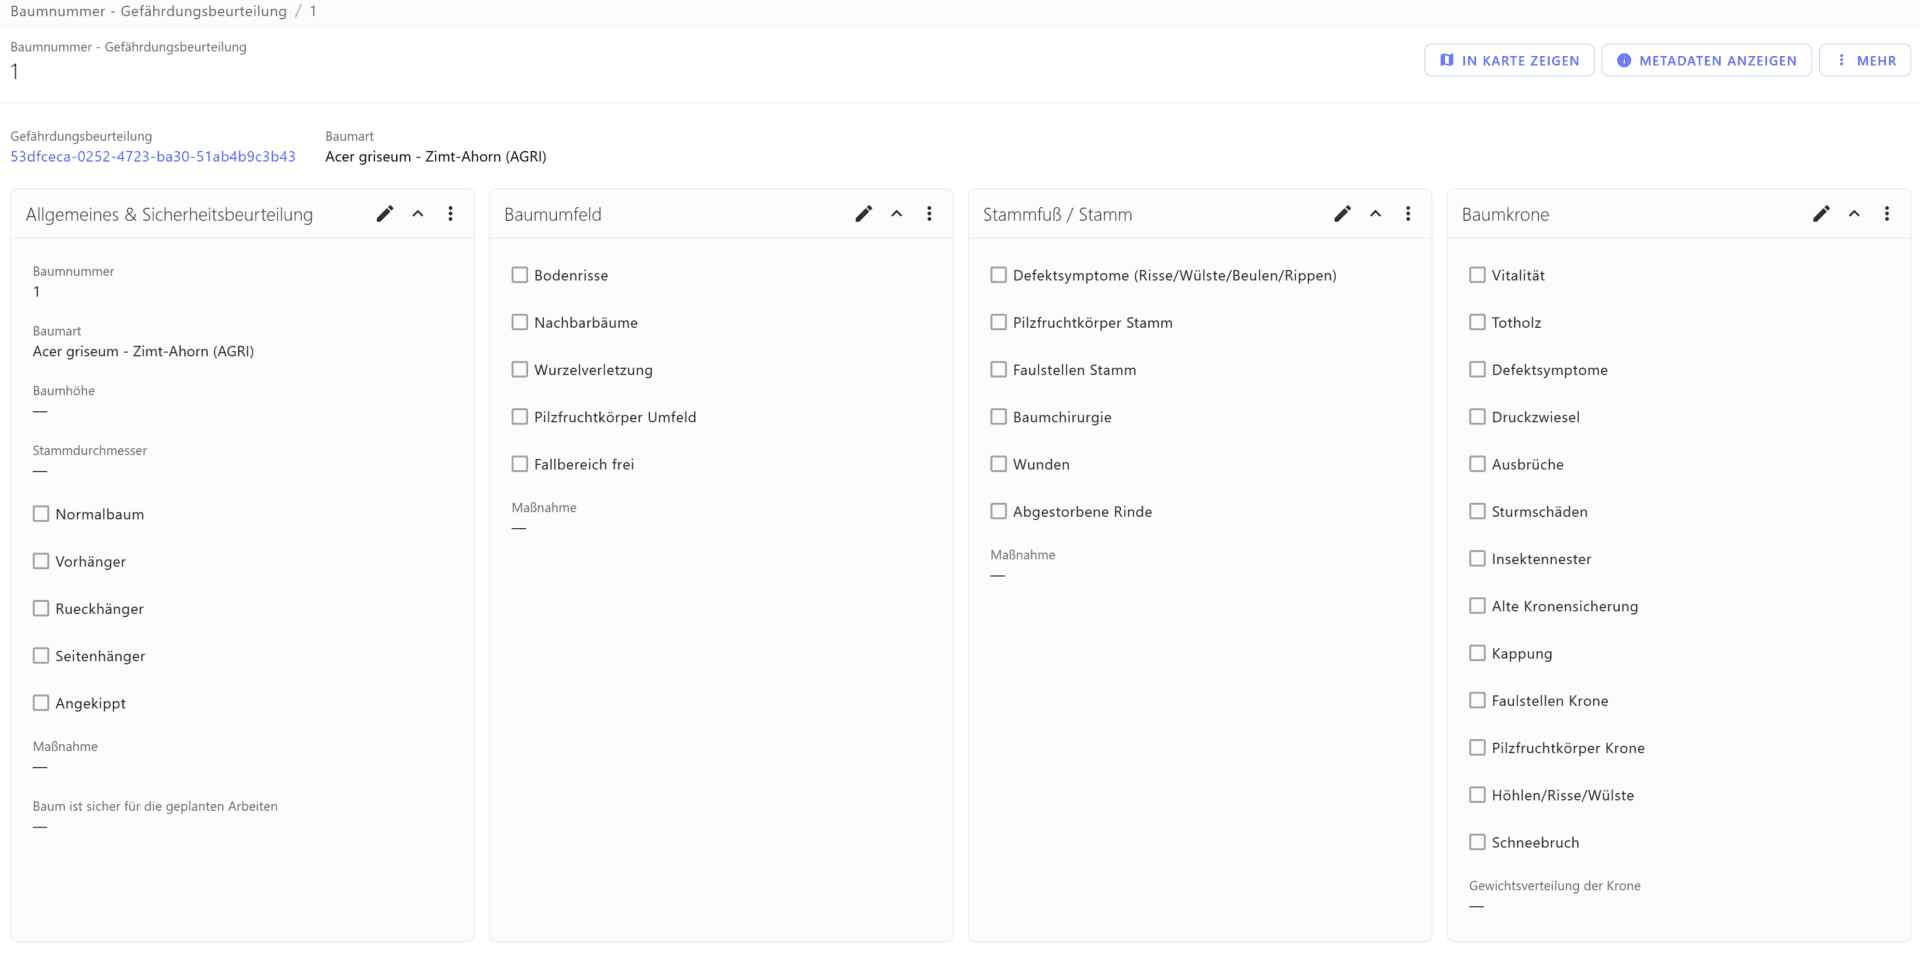Click METADATEN ANZEIGEN button

[x=1706, y=61]
